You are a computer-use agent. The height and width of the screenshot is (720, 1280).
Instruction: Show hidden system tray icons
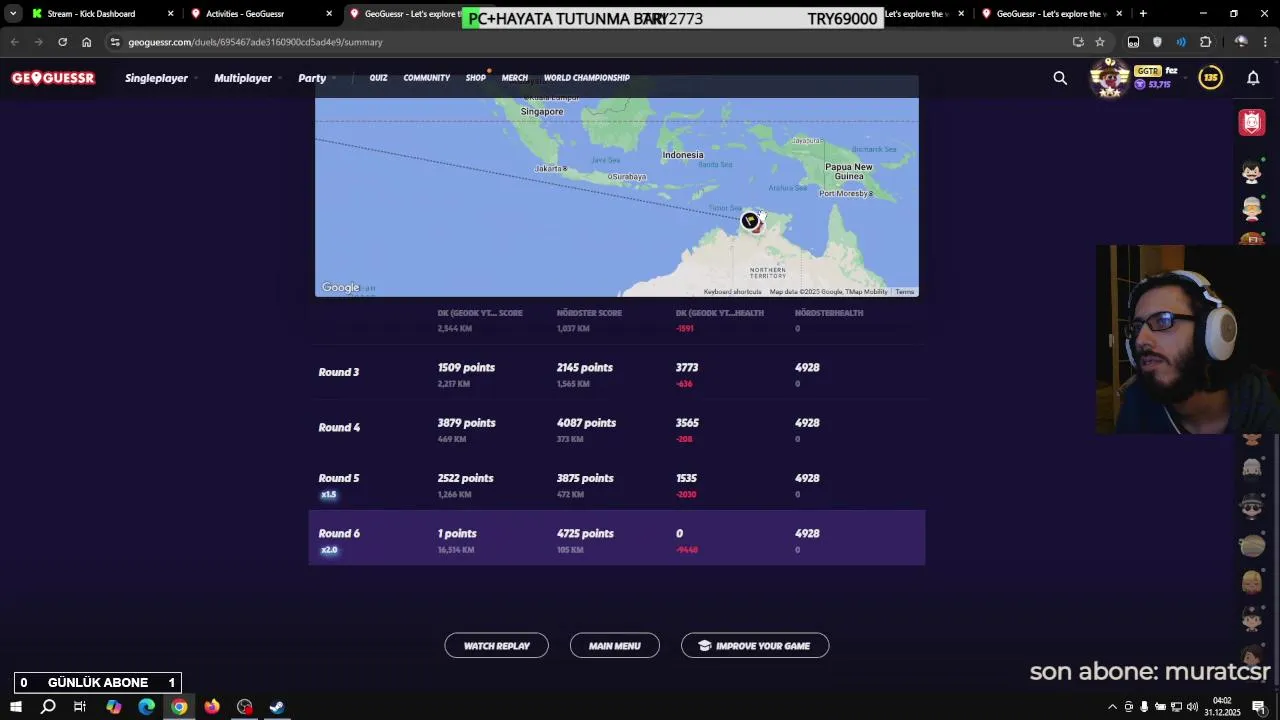tap(1113, 707)
